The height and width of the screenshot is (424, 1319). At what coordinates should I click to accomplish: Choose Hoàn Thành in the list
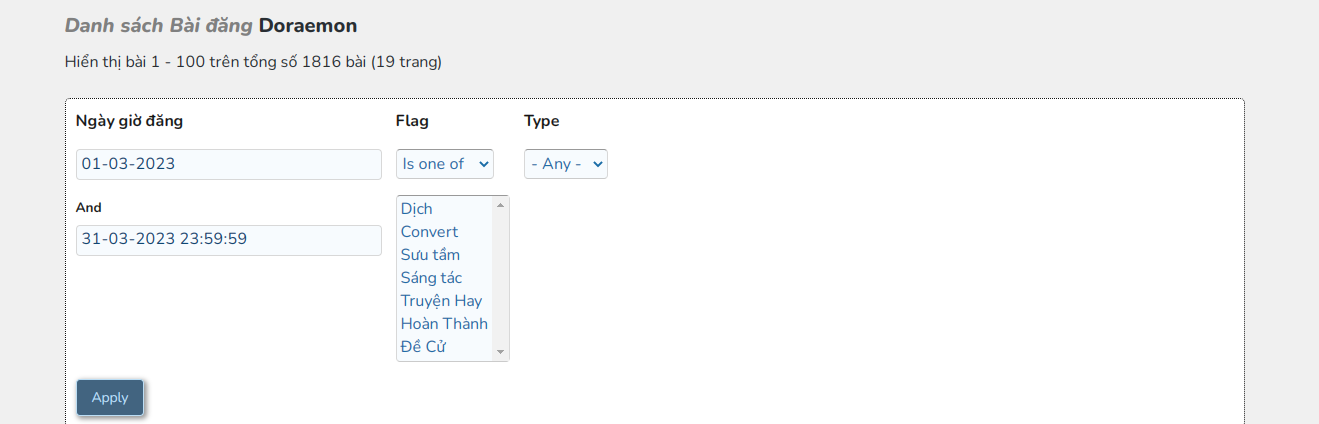(x=444, y=324)
